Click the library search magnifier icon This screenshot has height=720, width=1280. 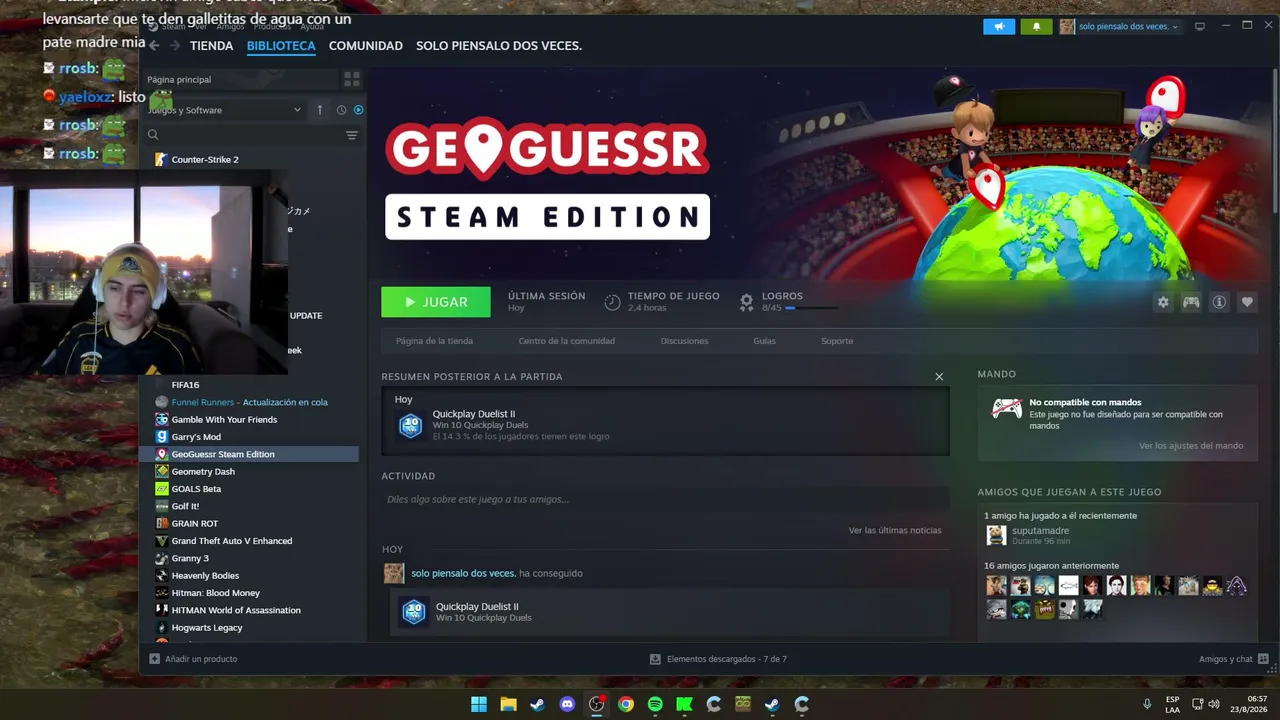click(153, 135)
